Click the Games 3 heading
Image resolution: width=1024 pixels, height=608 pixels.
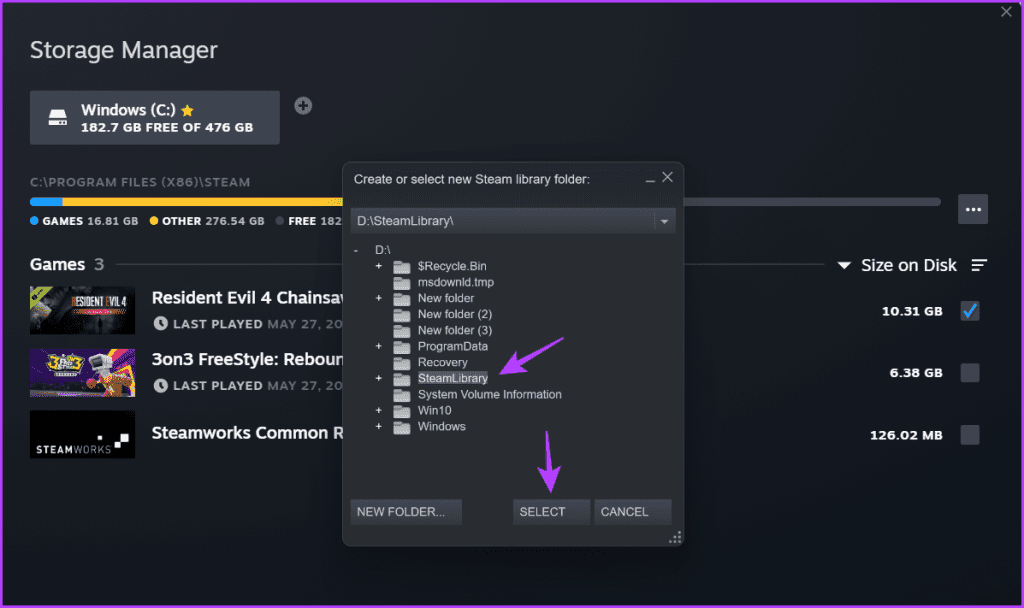tap(67, 264)
